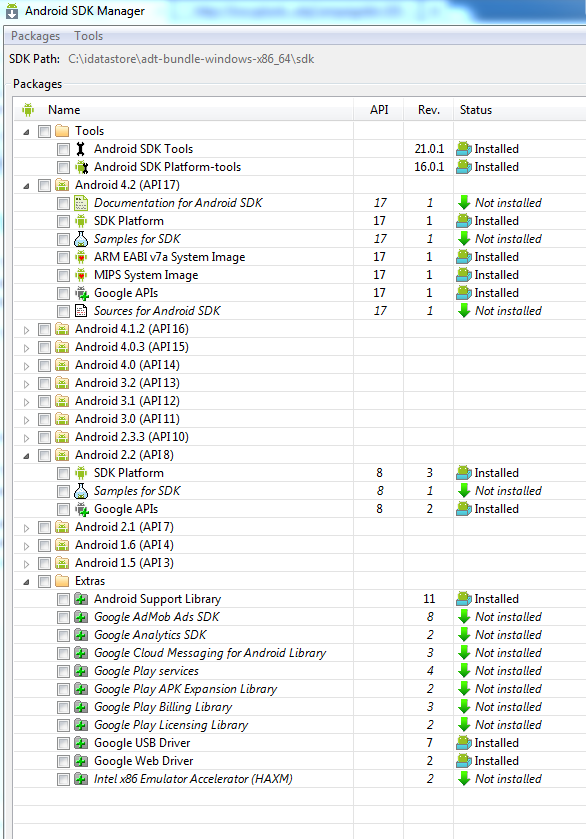586x839 pixels.
Task: Check the Sources for Android SDK checkbox
Action: pos(63,311)
